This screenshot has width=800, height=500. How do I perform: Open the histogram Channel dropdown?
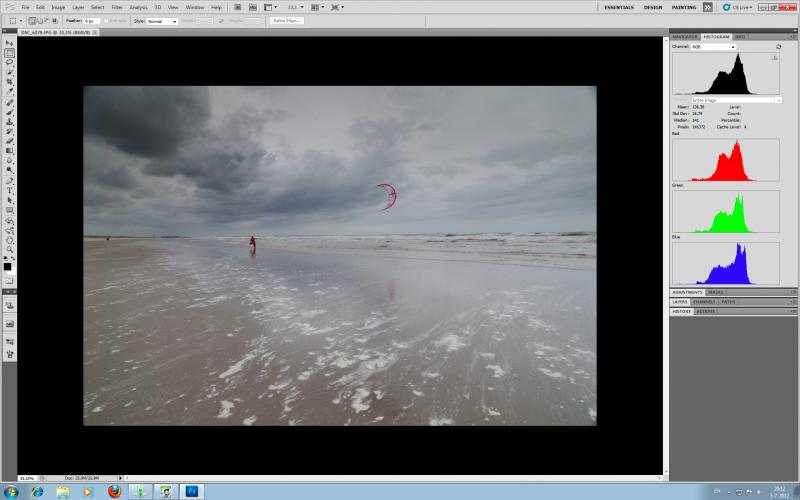coord(713,46)
